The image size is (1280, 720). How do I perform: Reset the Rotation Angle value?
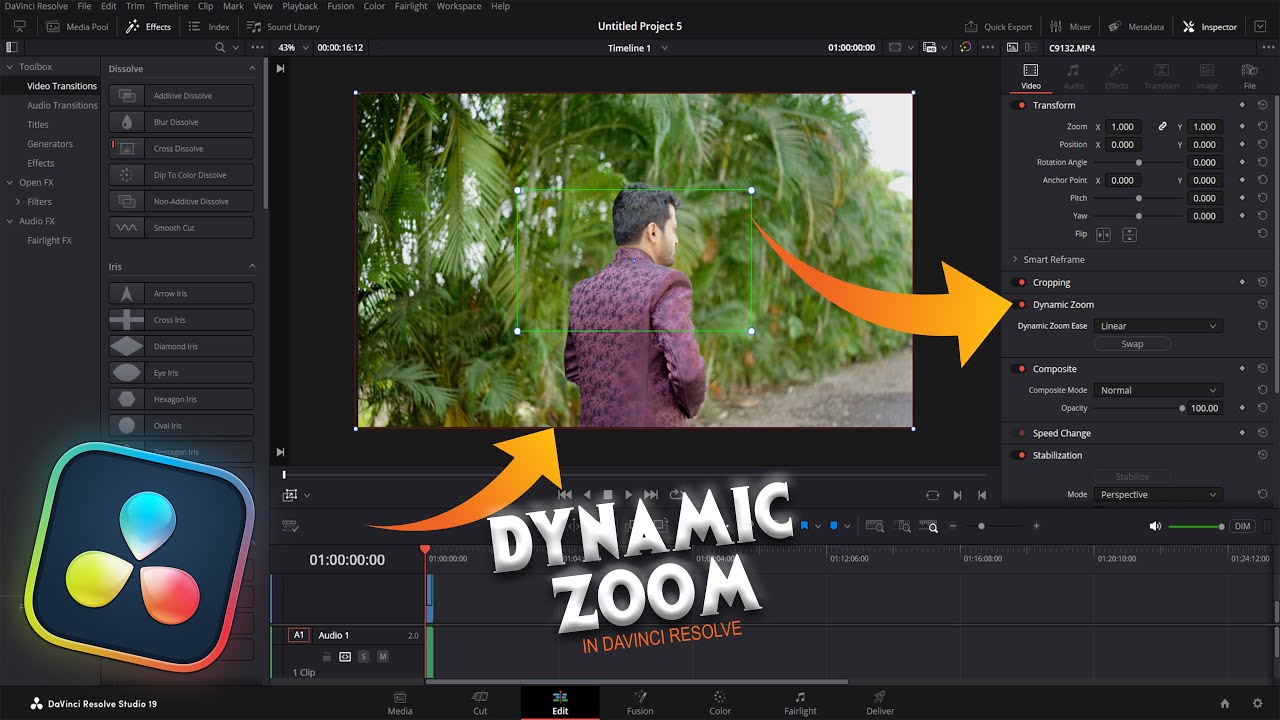point(1263,162)
